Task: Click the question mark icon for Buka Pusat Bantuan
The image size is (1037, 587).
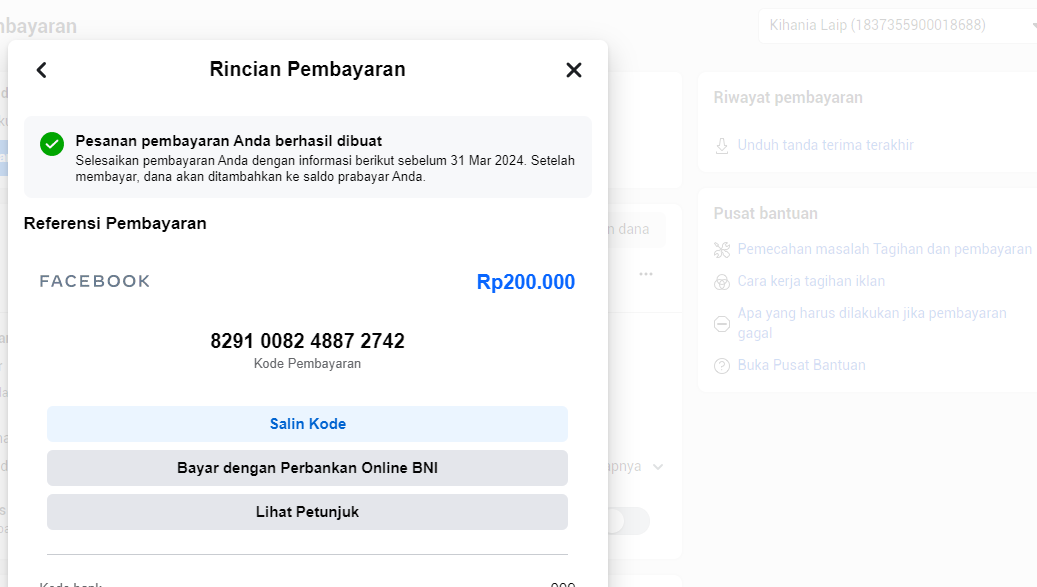Action: pos(722,366)
